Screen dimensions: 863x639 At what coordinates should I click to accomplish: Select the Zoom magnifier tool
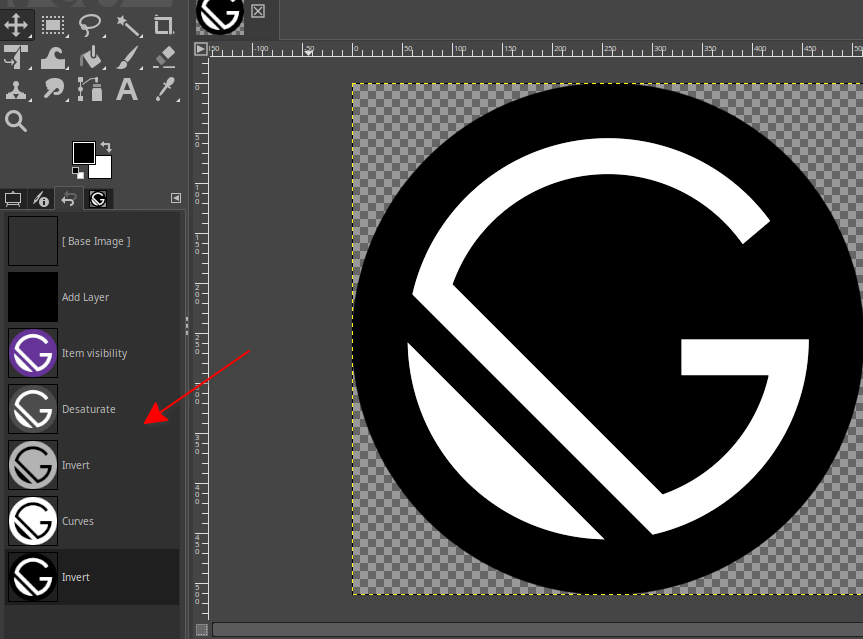tap(17, 121)
